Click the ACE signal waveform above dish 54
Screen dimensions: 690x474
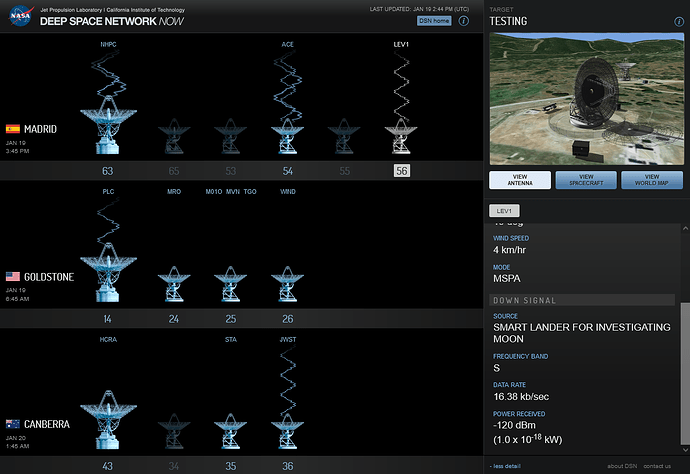pyautogui.click(x=288, y=86)
